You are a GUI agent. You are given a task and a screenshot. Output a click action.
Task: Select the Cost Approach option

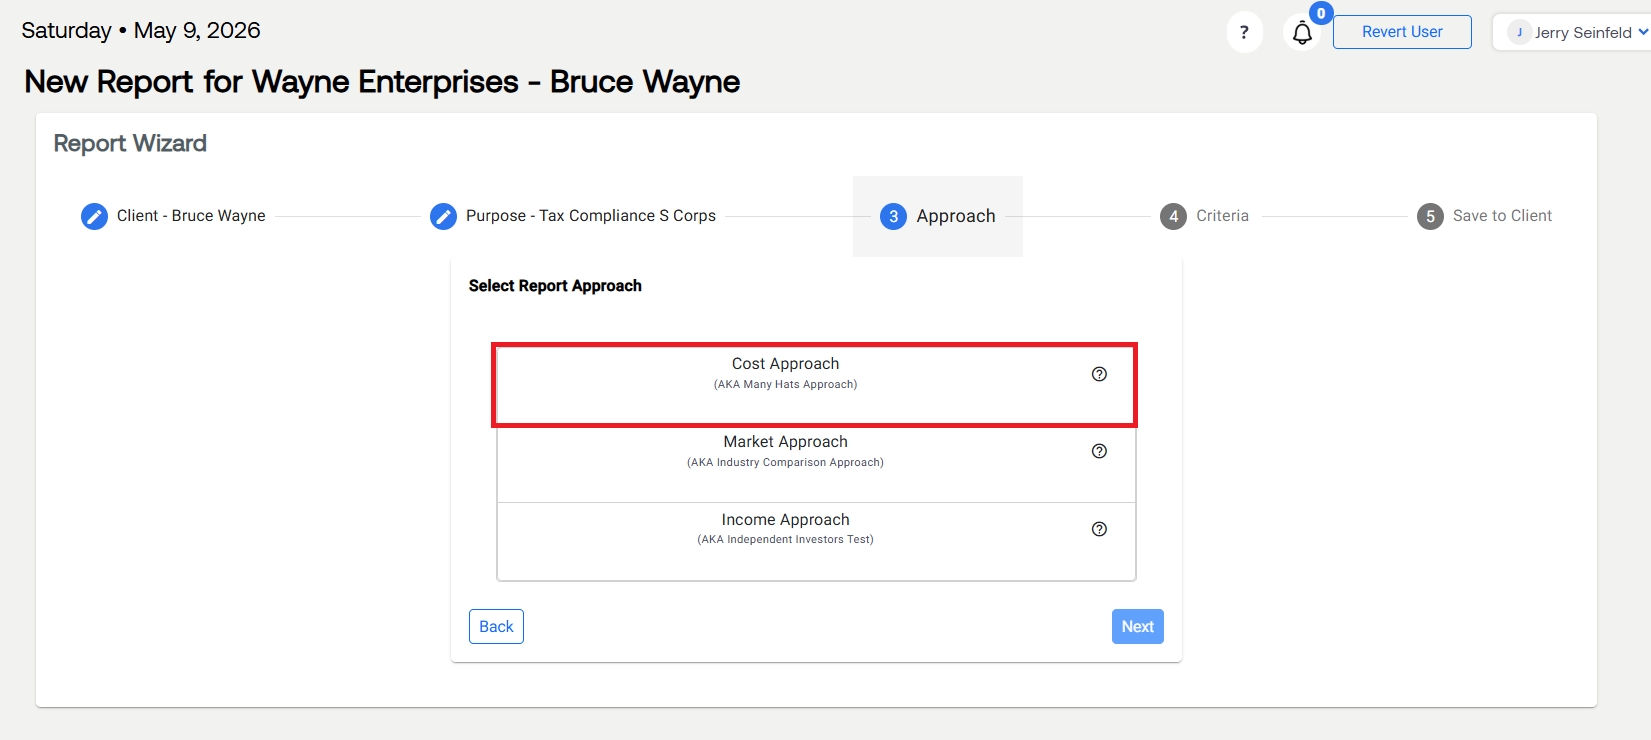click(815, 385)
